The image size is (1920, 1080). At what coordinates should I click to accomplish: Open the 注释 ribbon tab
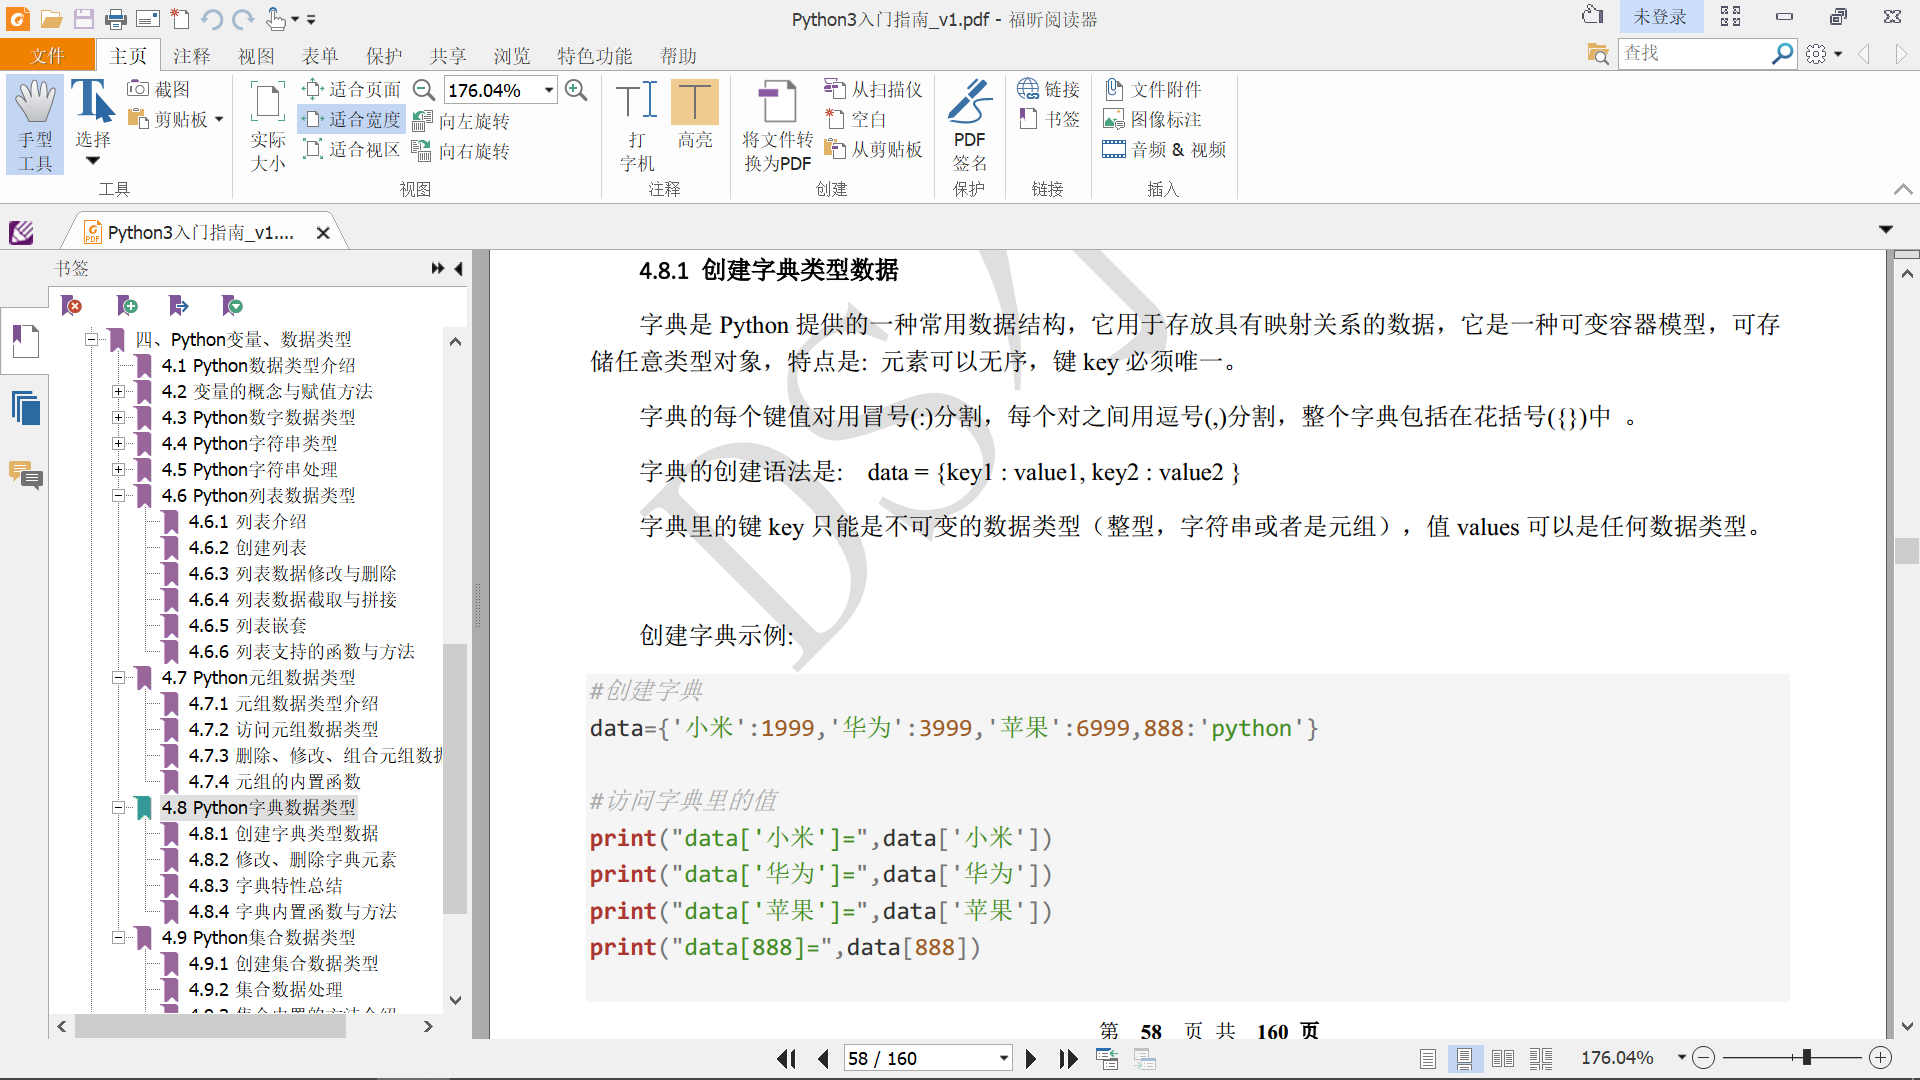point(191,56)
